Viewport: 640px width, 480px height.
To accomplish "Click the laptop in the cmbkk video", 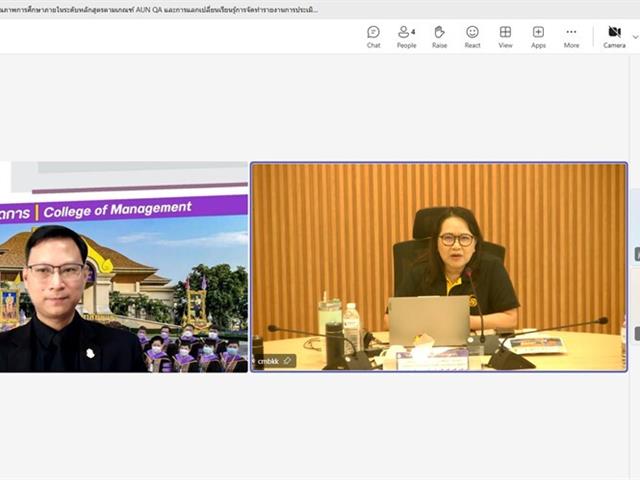I will (x=428, y=320).
